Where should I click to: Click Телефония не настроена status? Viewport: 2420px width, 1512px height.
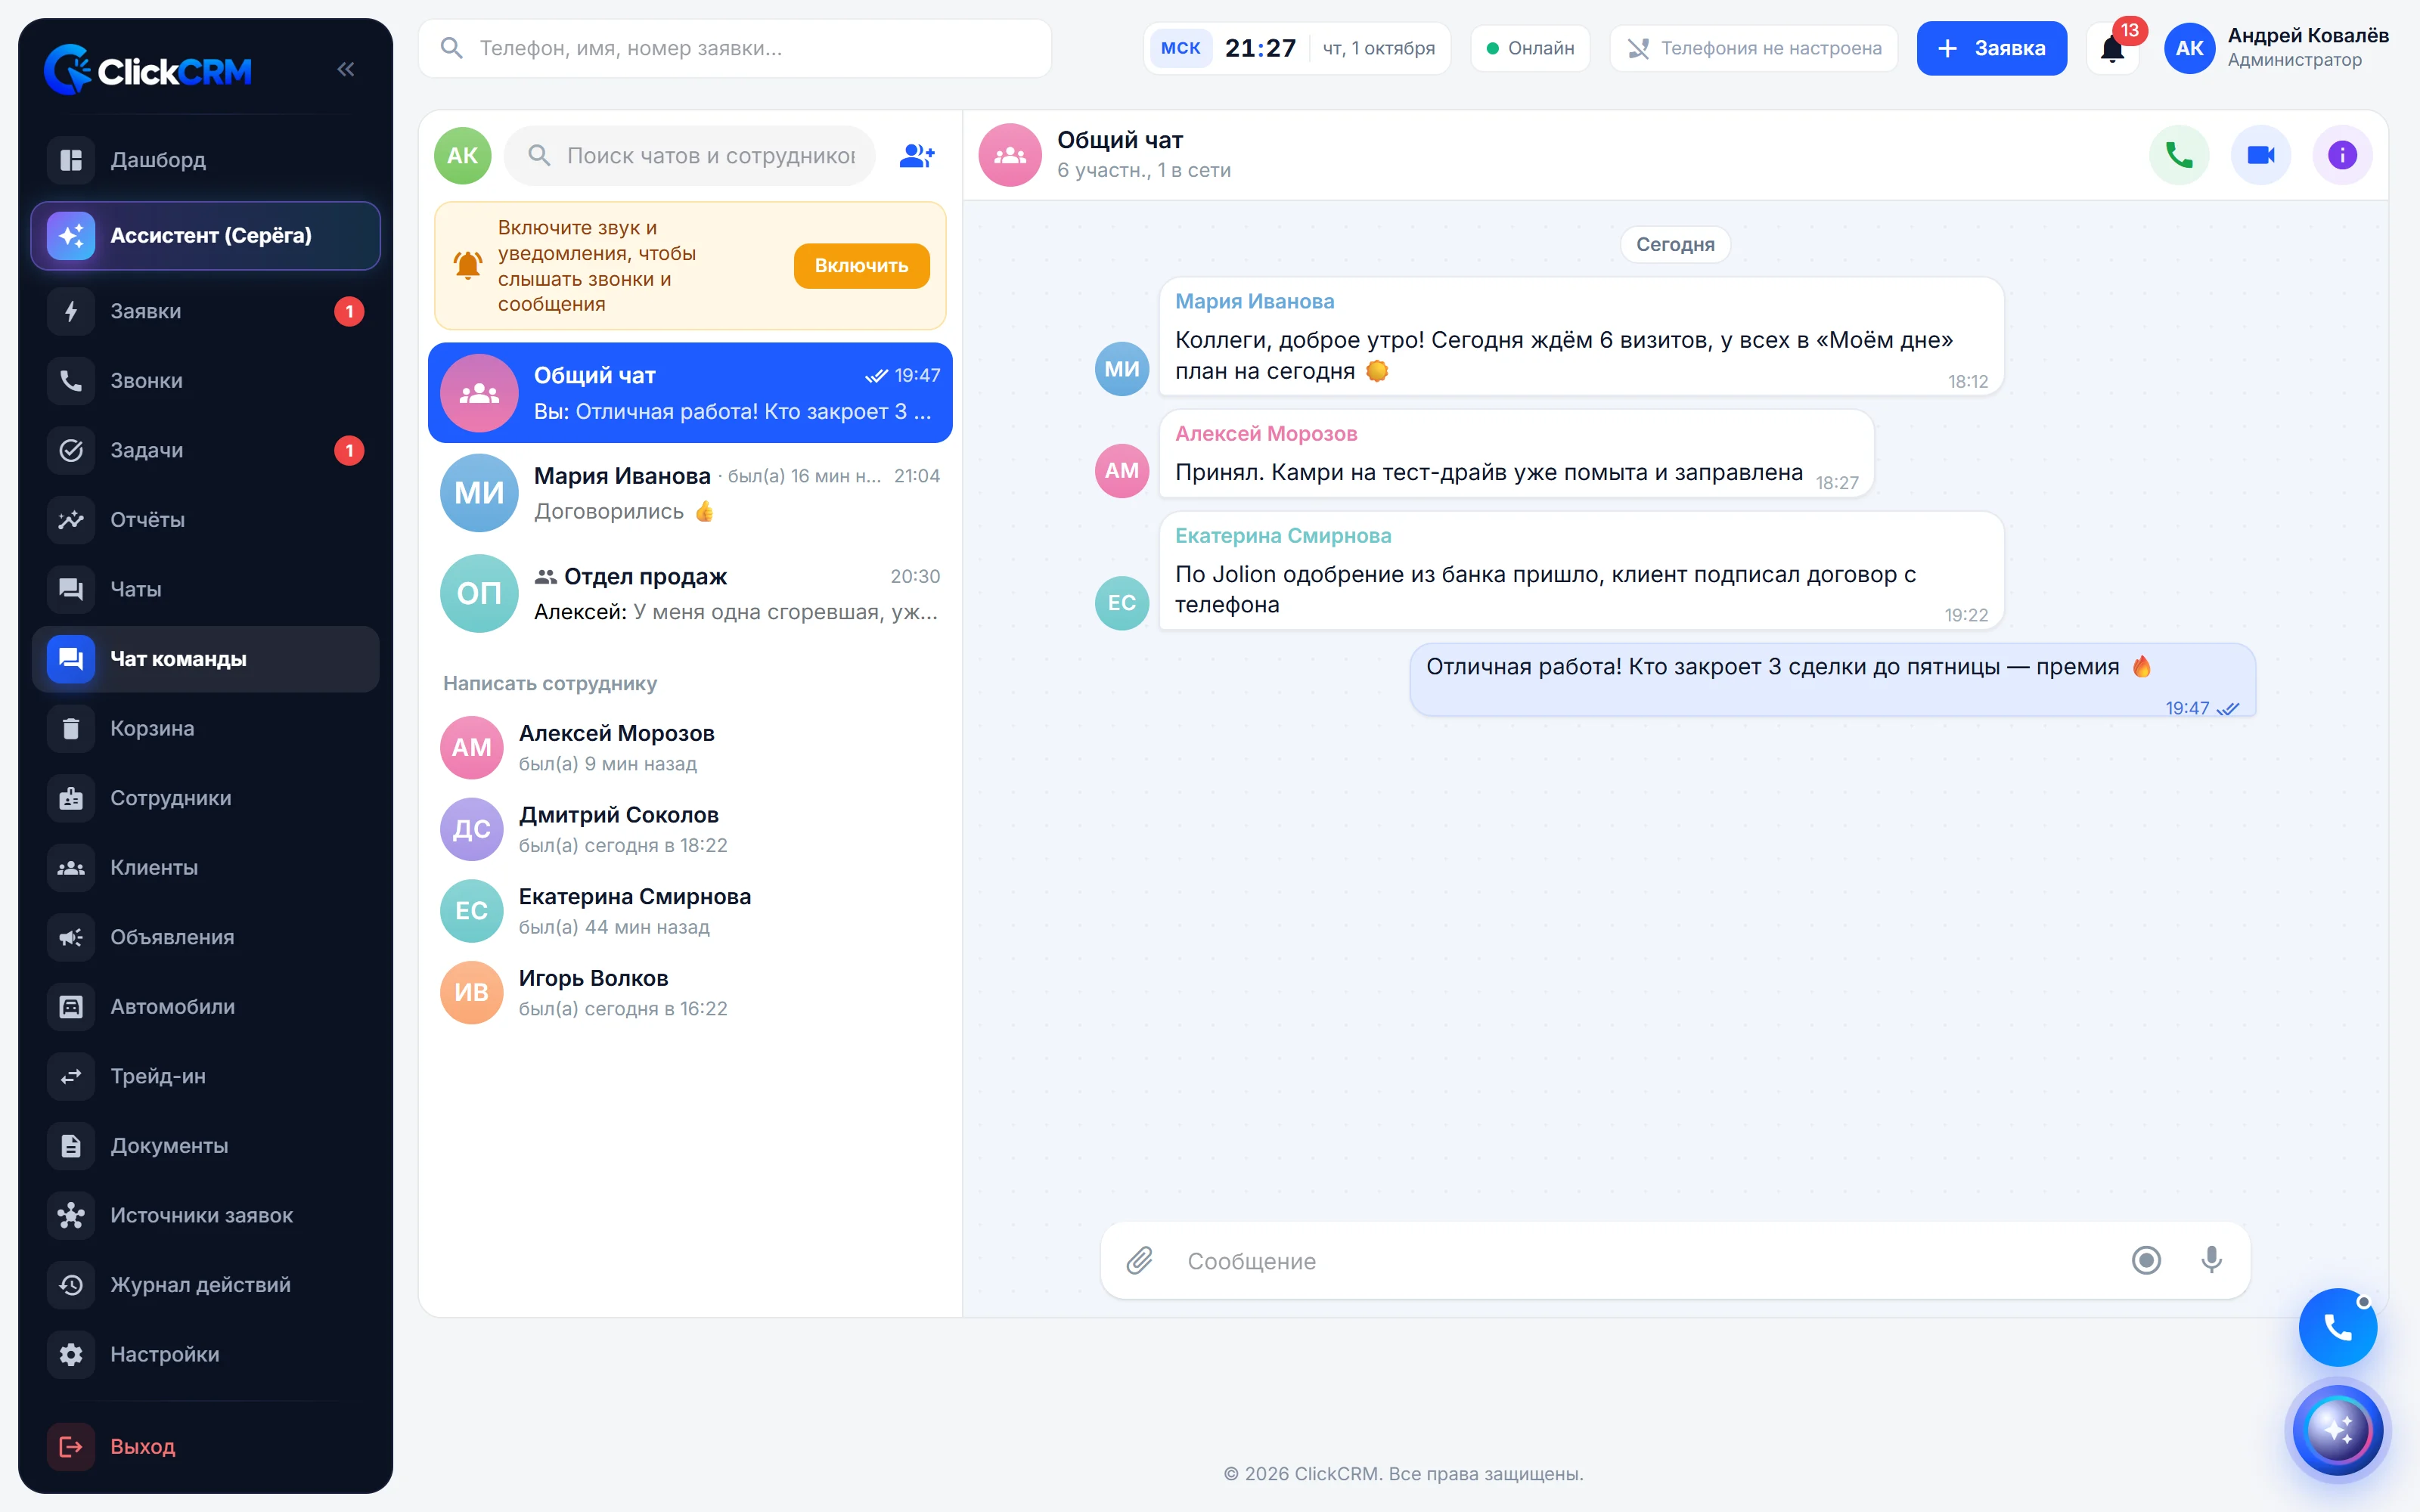tap(1754, 48)
